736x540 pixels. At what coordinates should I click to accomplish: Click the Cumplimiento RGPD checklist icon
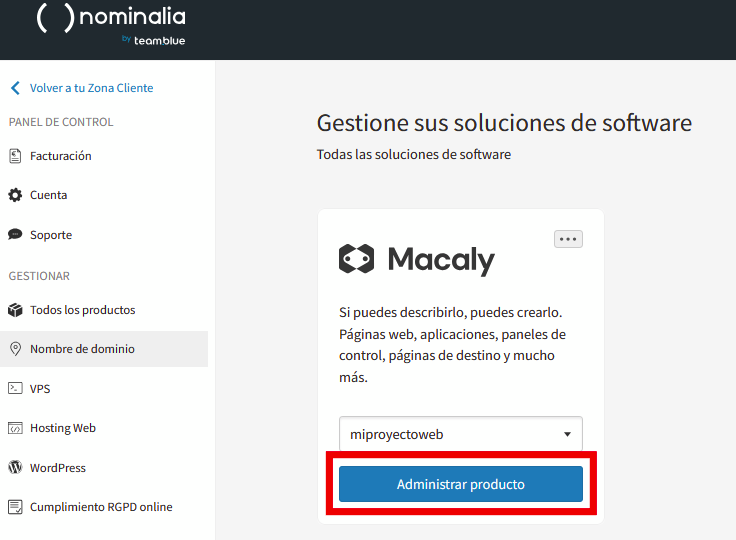point(15,507)
